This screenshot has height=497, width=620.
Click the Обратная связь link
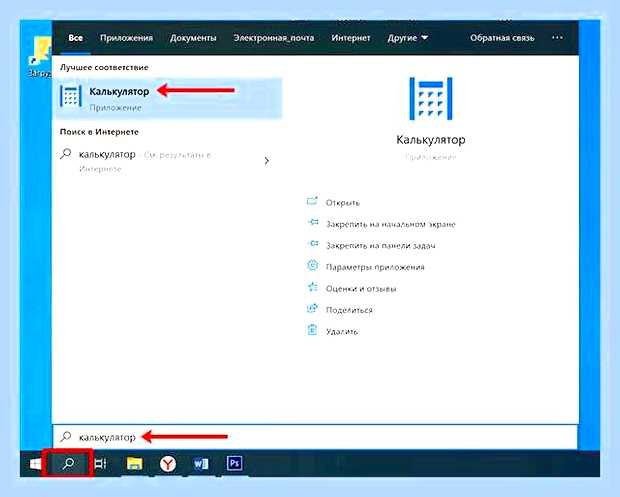point(502,38)
